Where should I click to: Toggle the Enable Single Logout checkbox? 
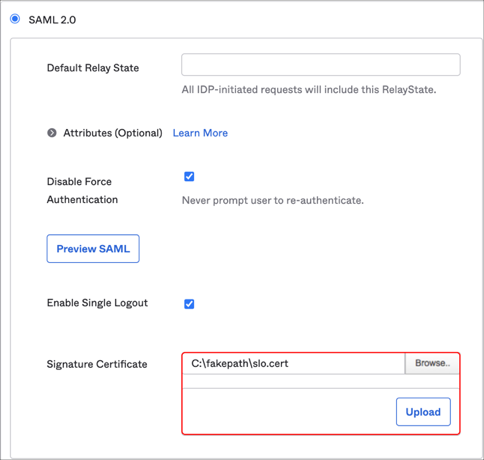click(x=189, y=304)
